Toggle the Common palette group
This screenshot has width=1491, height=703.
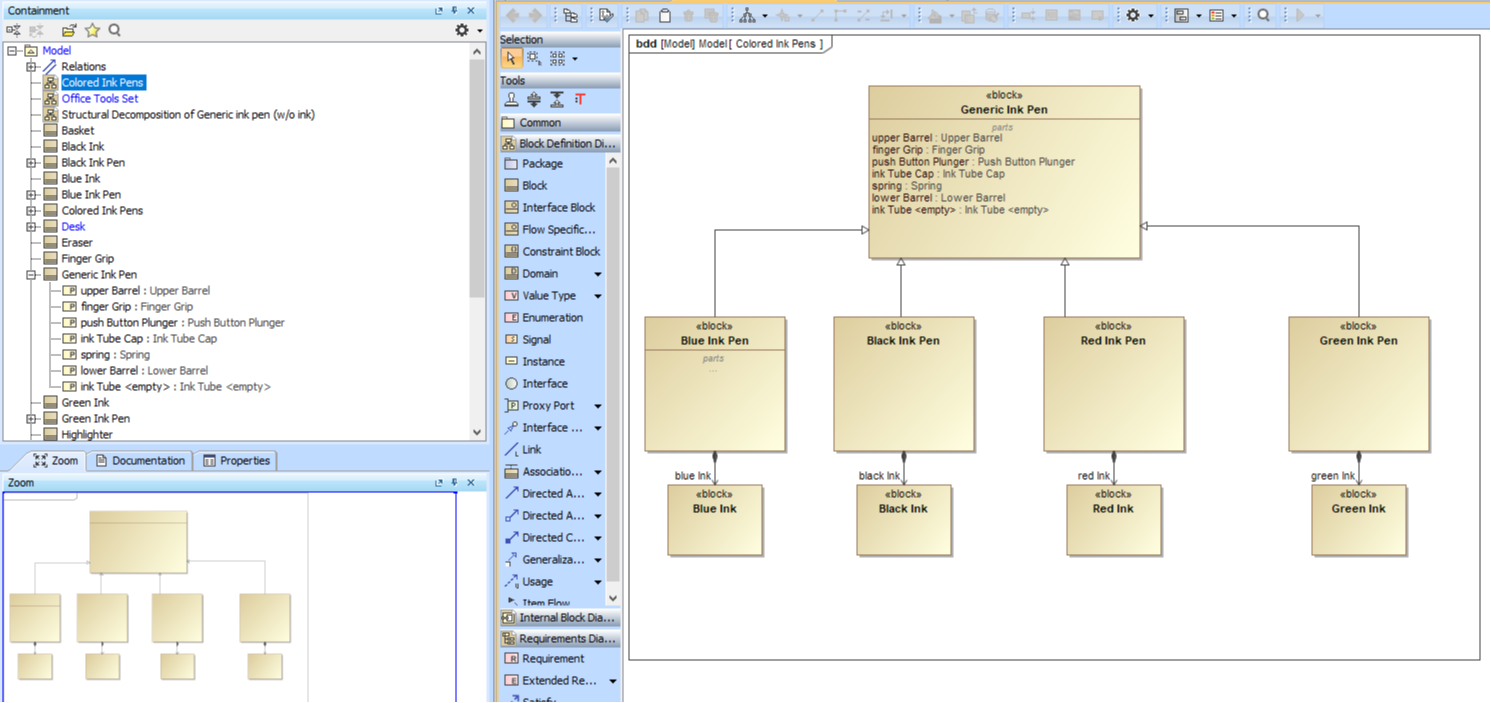[x=540, y=123]
